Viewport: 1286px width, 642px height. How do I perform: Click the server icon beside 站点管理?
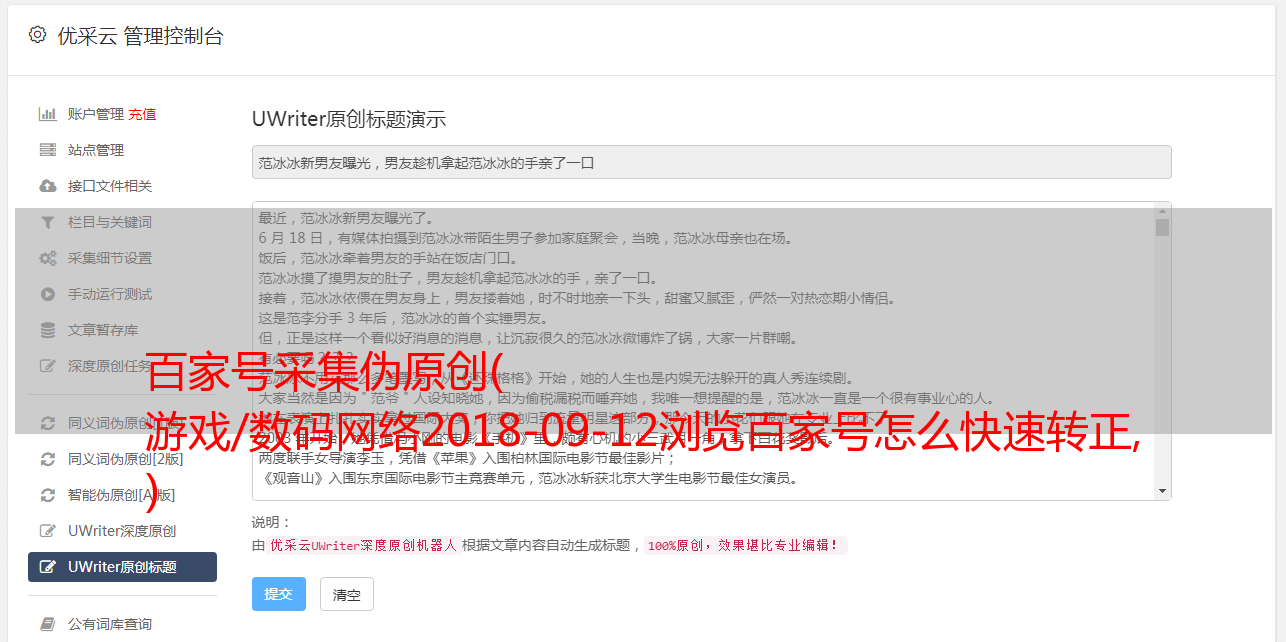(x=47, y=150)
